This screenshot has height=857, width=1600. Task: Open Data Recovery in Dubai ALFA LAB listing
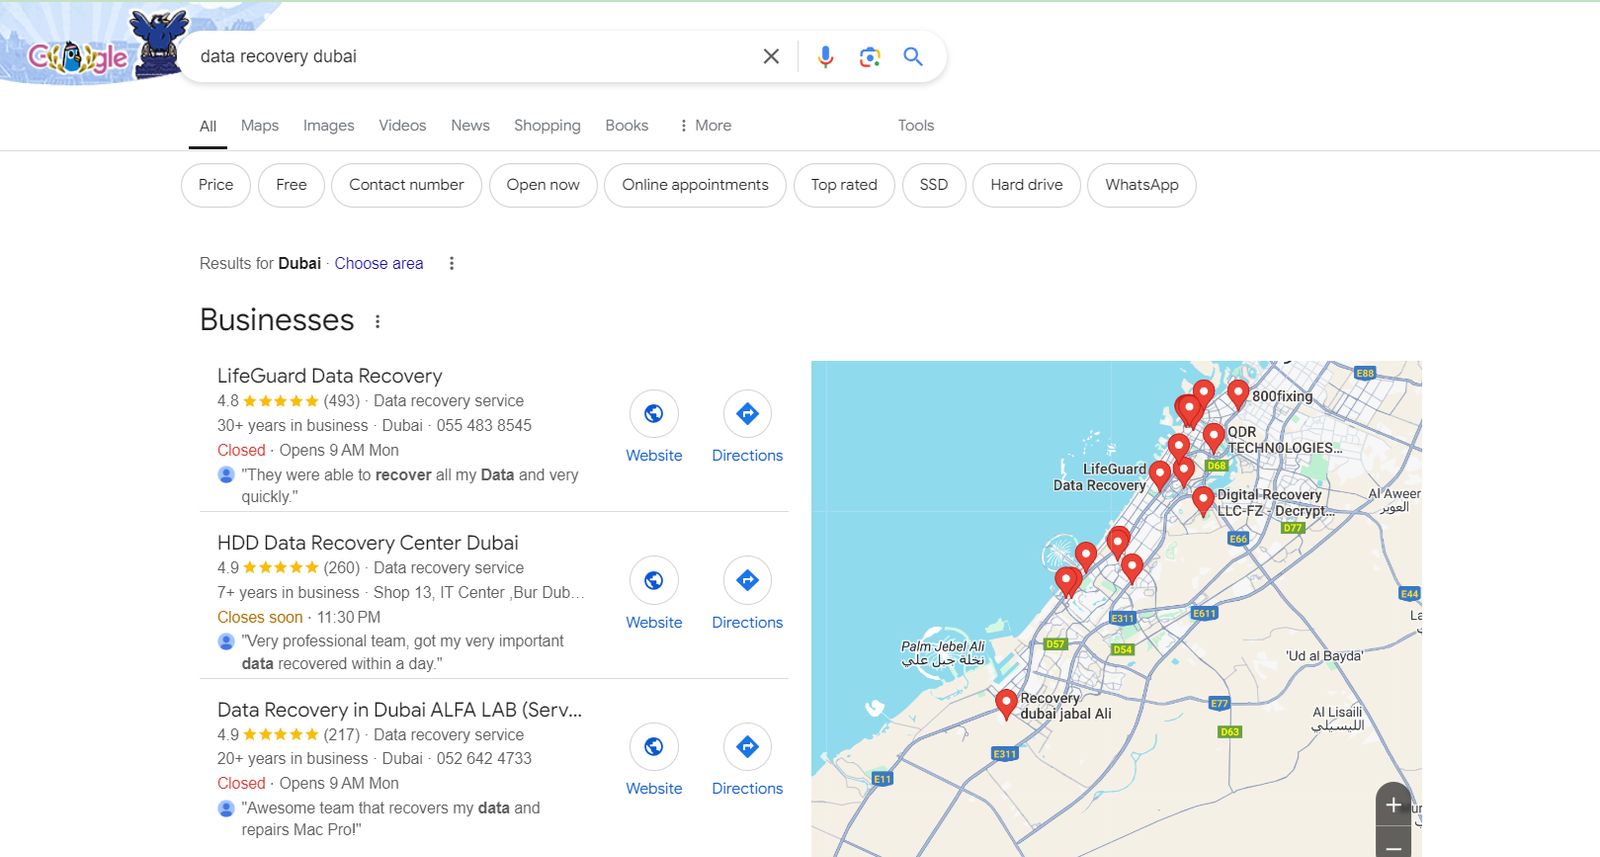400,710
